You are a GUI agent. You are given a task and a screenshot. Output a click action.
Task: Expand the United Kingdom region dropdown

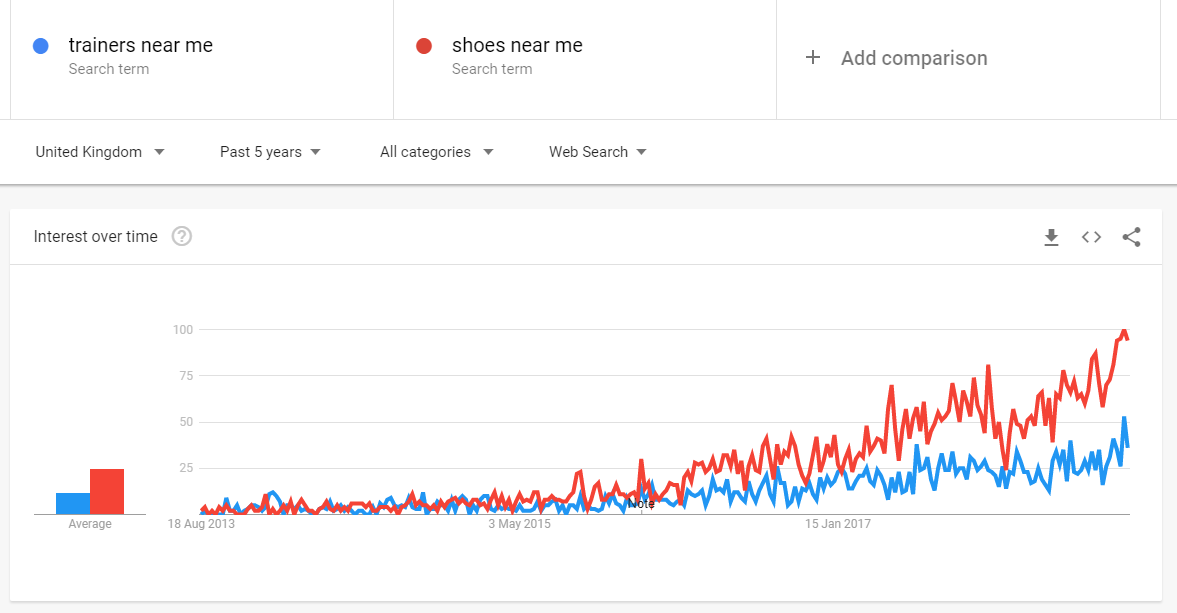click(100, 152)
